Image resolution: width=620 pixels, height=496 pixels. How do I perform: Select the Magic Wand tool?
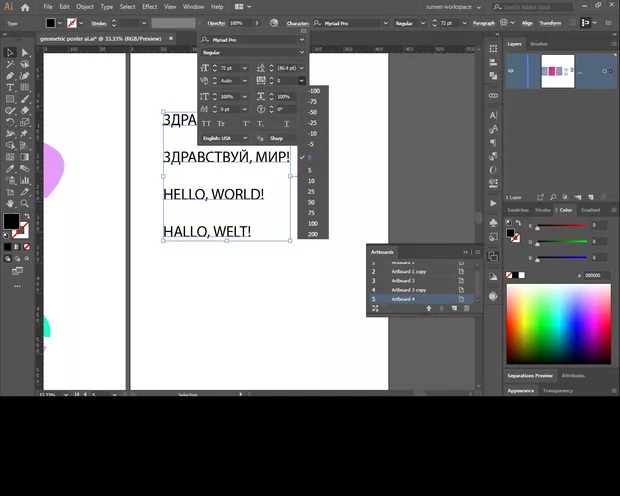point(10,64)
